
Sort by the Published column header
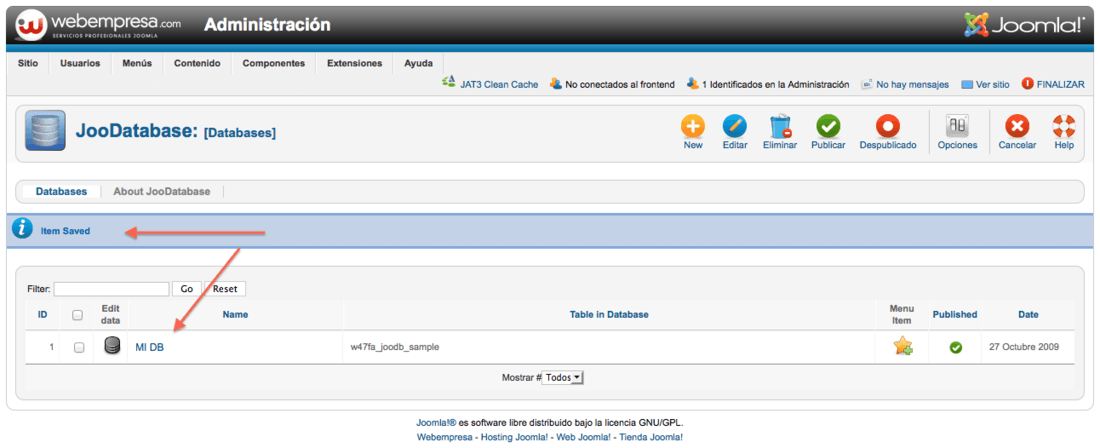click(x=955, y=315)
